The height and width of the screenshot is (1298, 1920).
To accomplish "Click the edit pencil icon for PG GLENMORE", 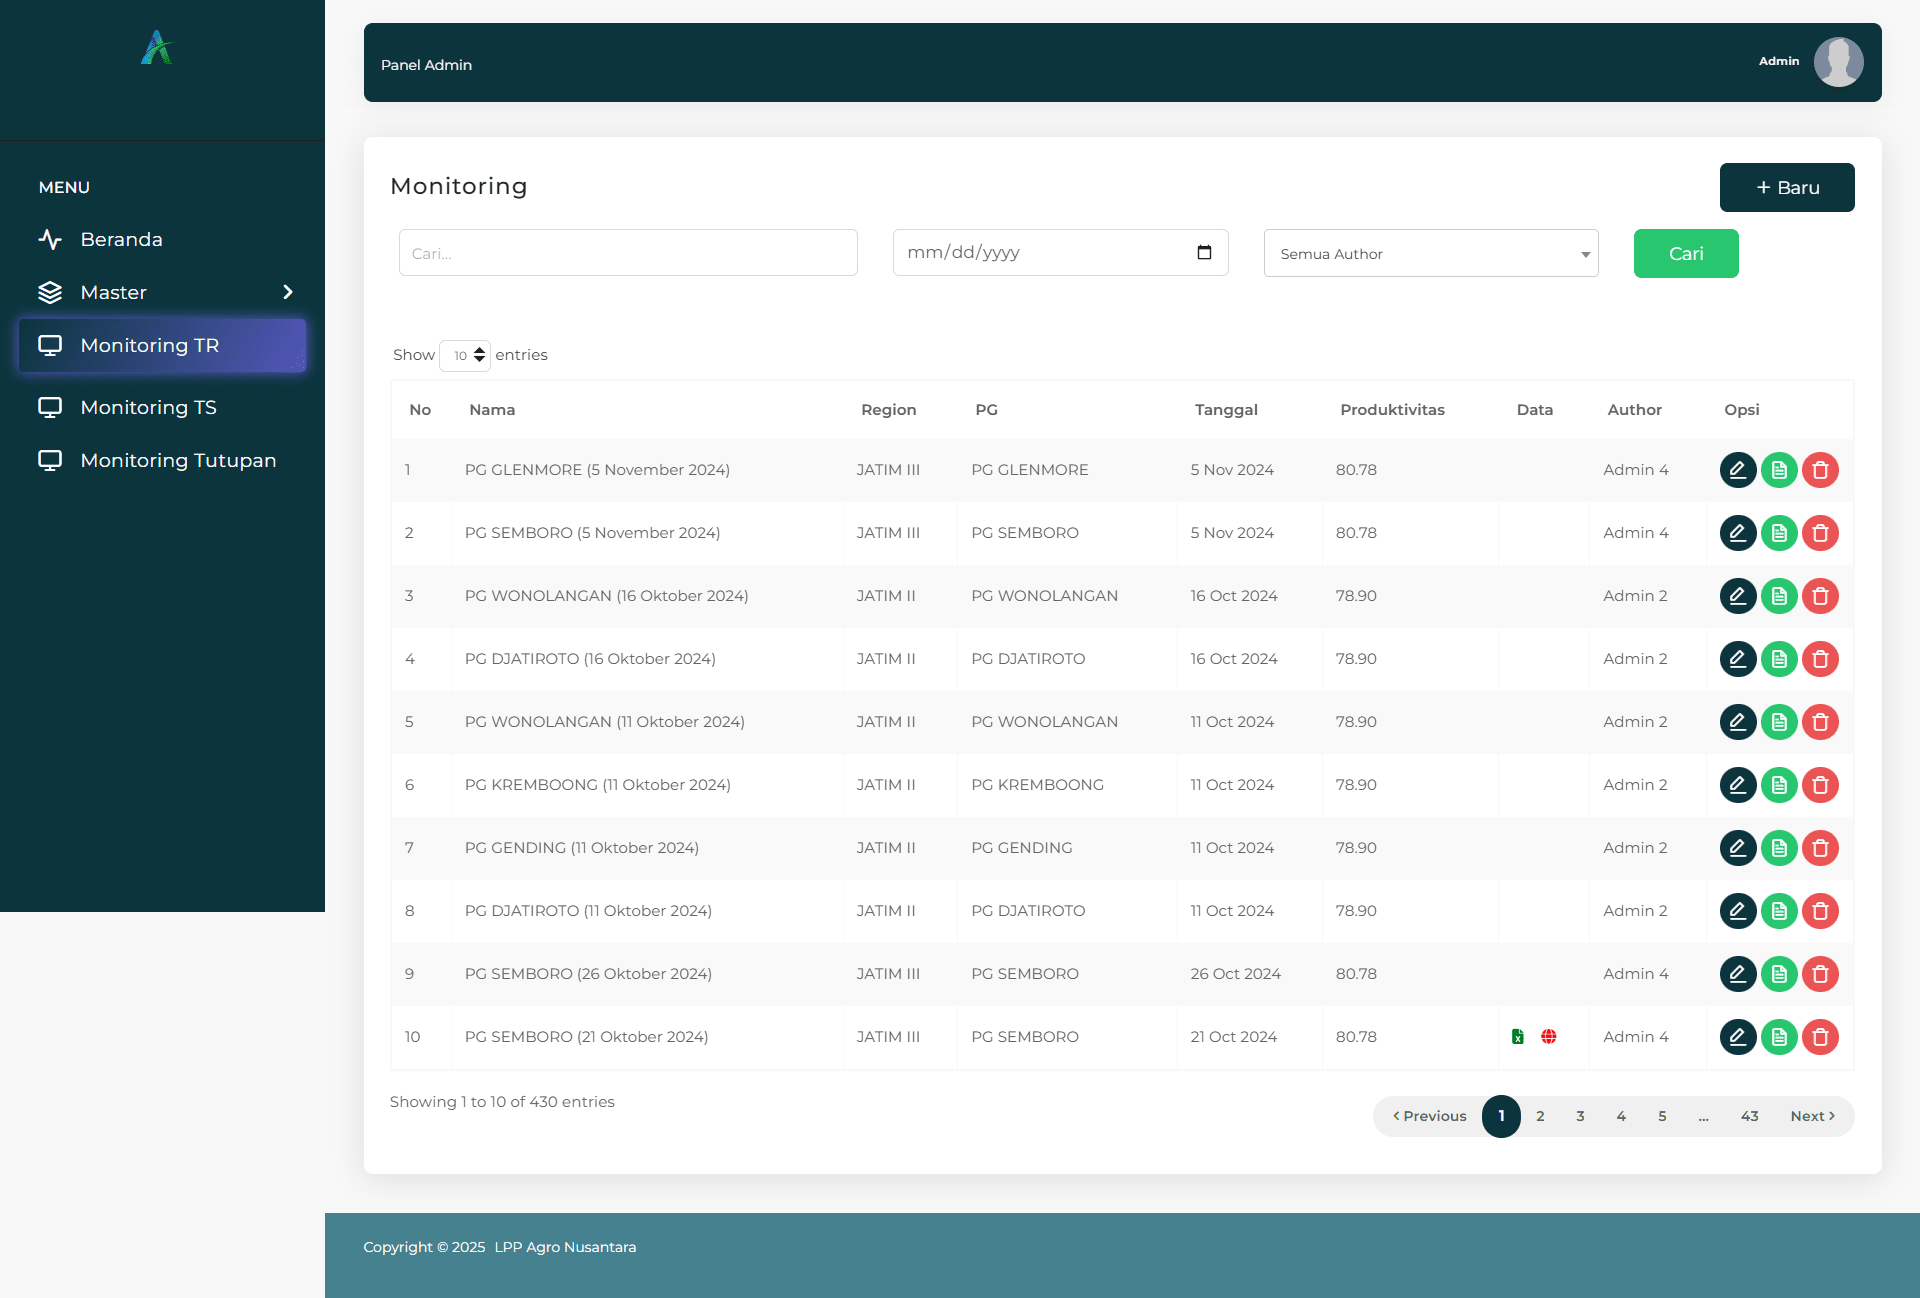I will click(1738, 470).
